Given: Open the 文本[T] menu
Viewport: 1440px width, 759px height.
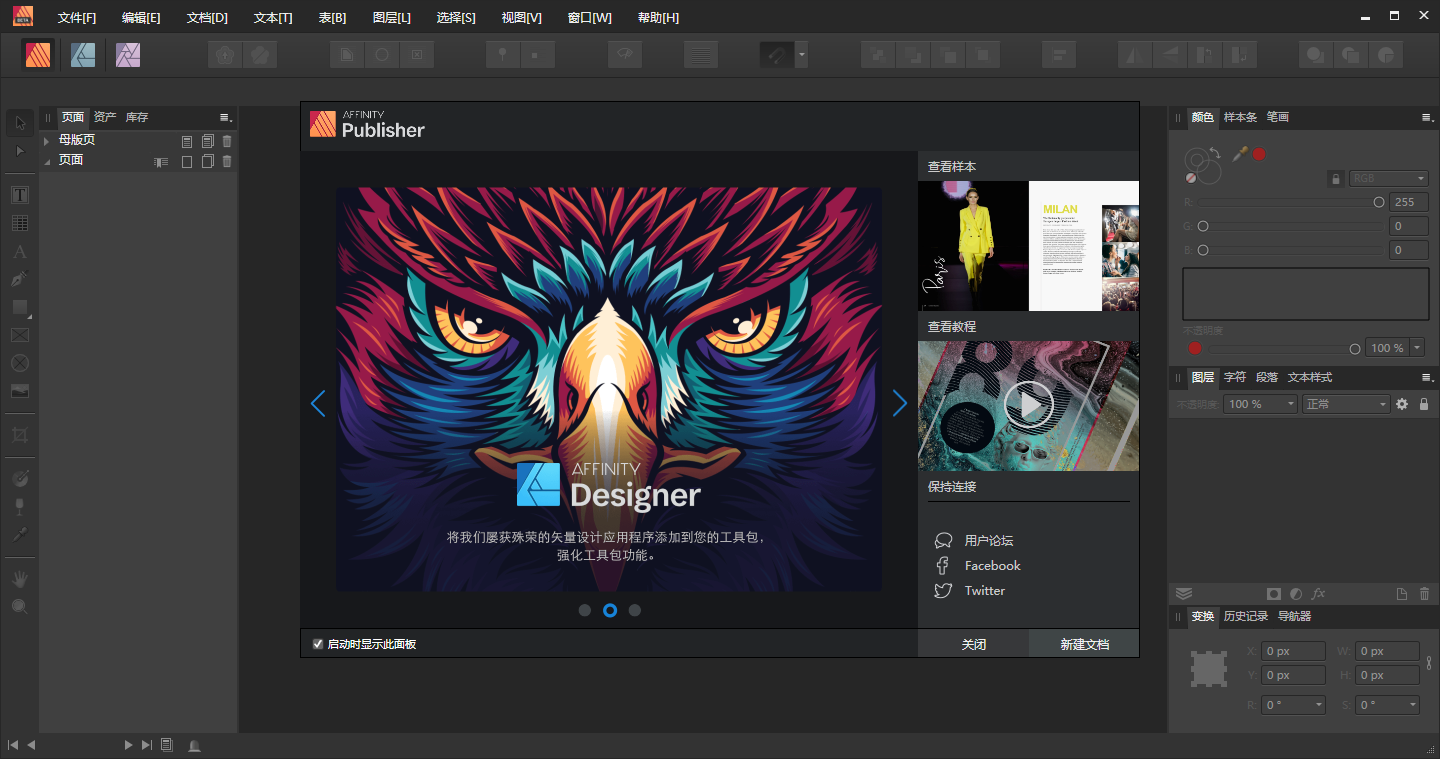Looking at the screenshot, I should pyautogui.click(x=273, y=18).
